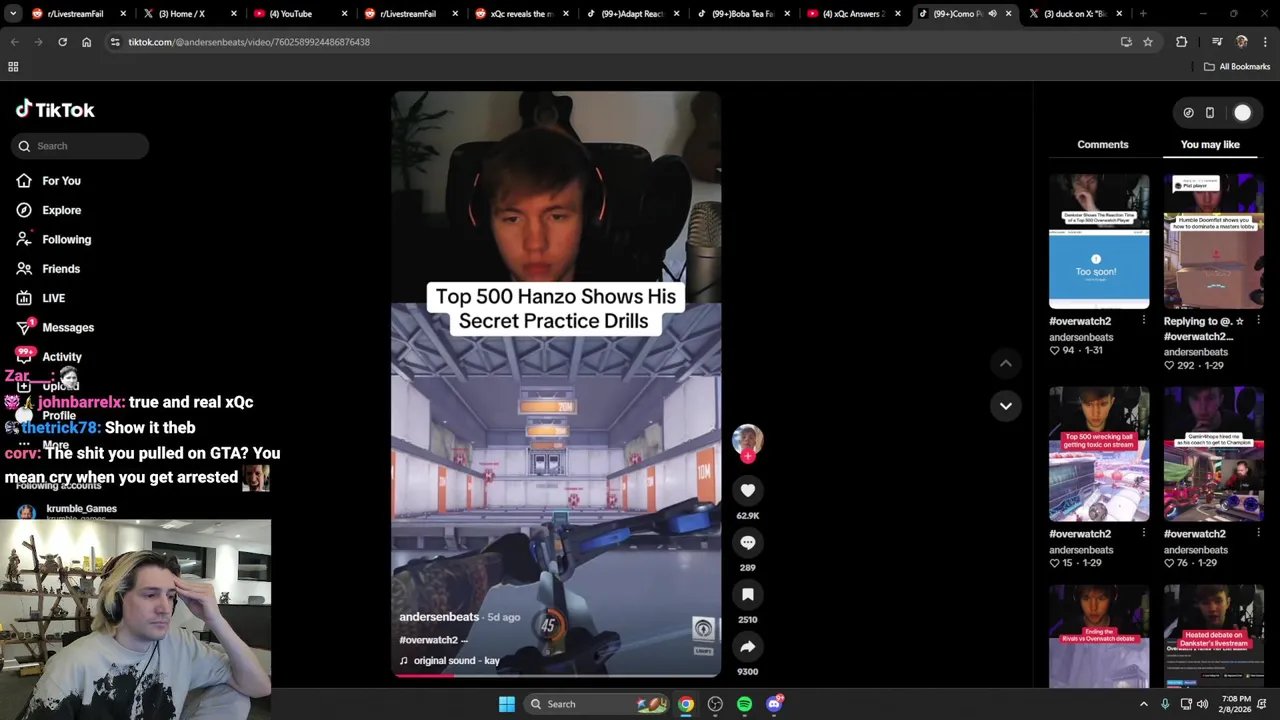
Task: Open a new browser tab
Action: coord(1143,14)
